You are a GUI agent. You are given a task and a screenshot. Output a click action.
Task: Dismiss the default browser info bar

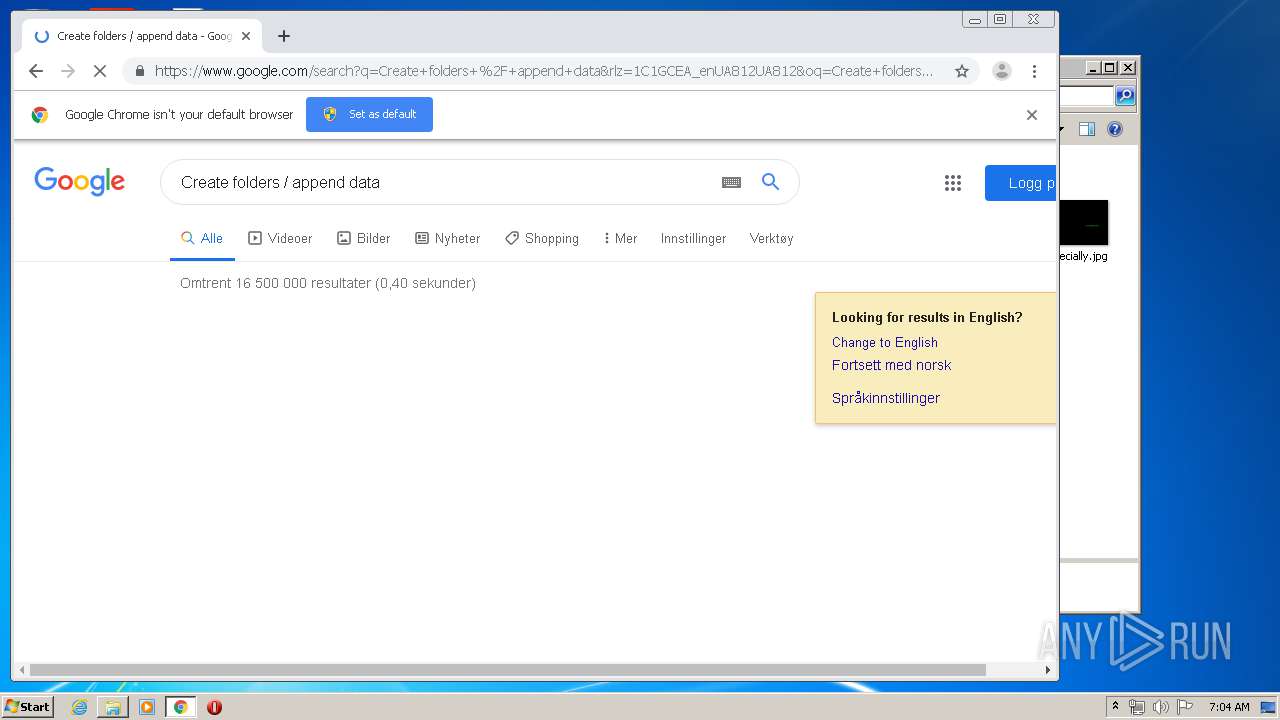tap(1032, 115)
